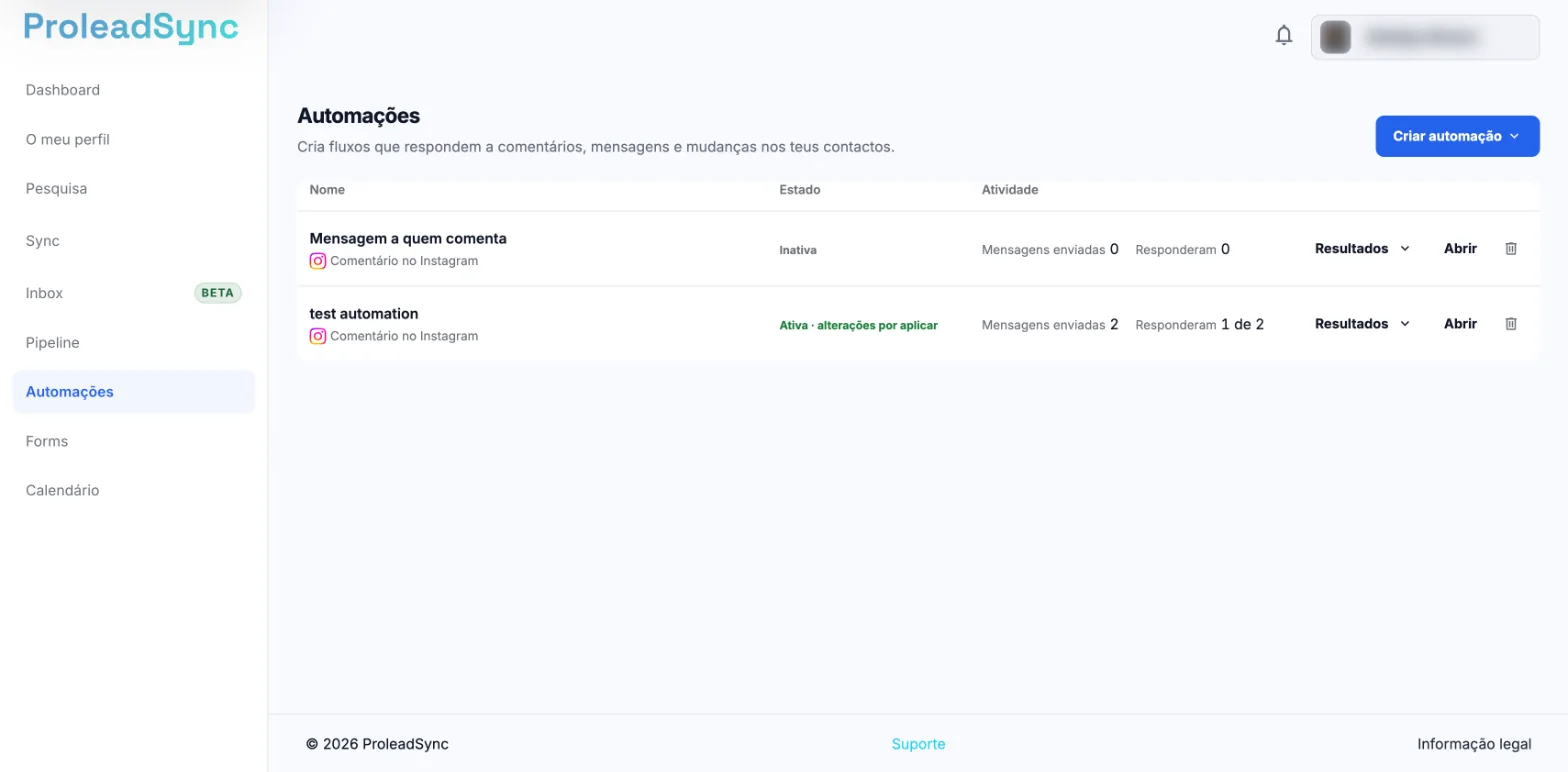The image size is (1568, 772).
Task: Click the 'Nome' column header
Action: pyautogui.click(x=327, y=189)
